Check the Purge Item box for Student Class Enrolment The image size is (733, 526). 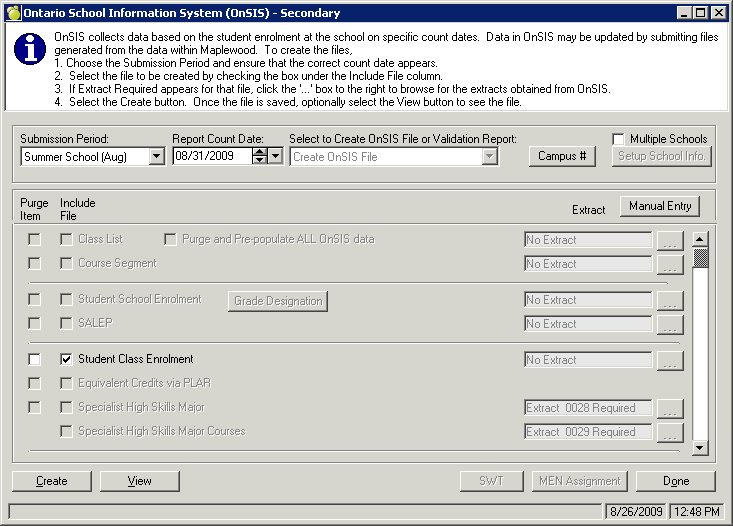(35, 359)
